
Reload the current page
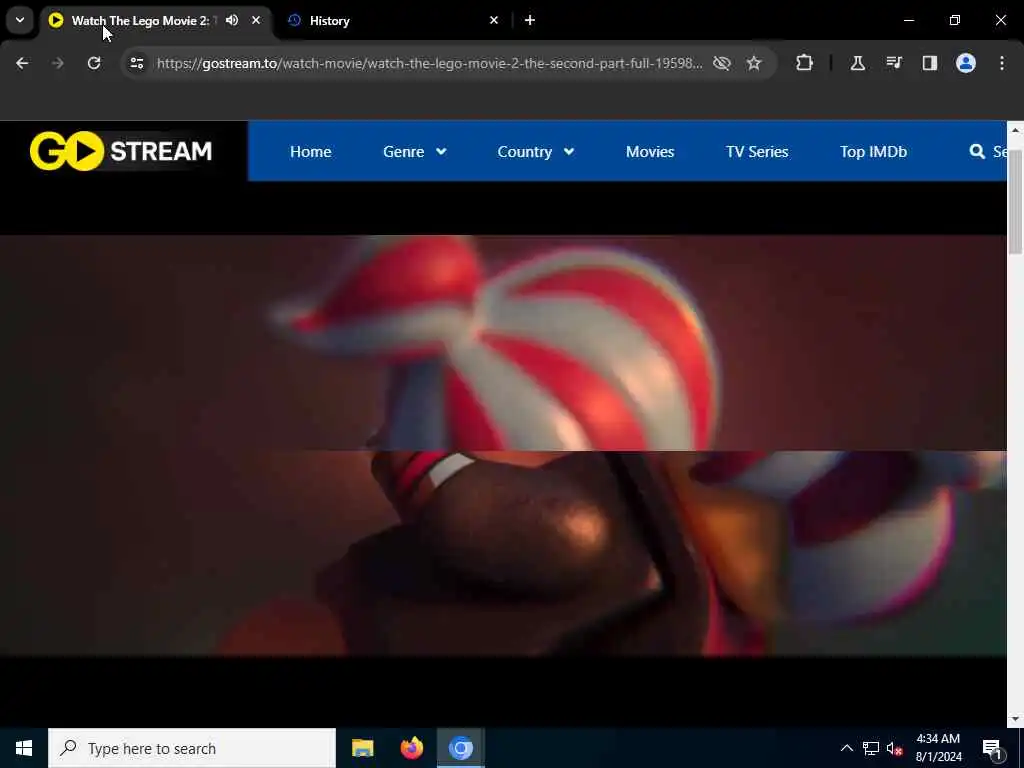94,63
